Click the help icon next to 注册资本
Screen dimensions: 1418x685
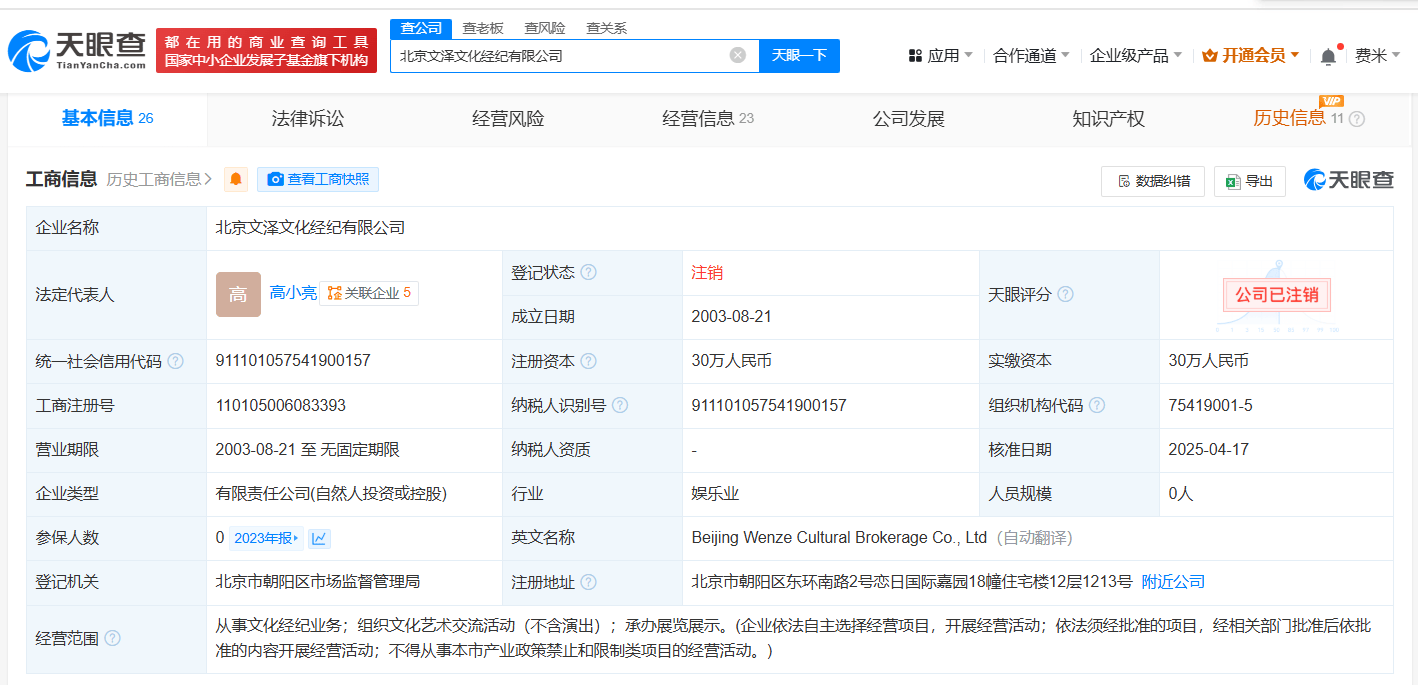point(588,361)
